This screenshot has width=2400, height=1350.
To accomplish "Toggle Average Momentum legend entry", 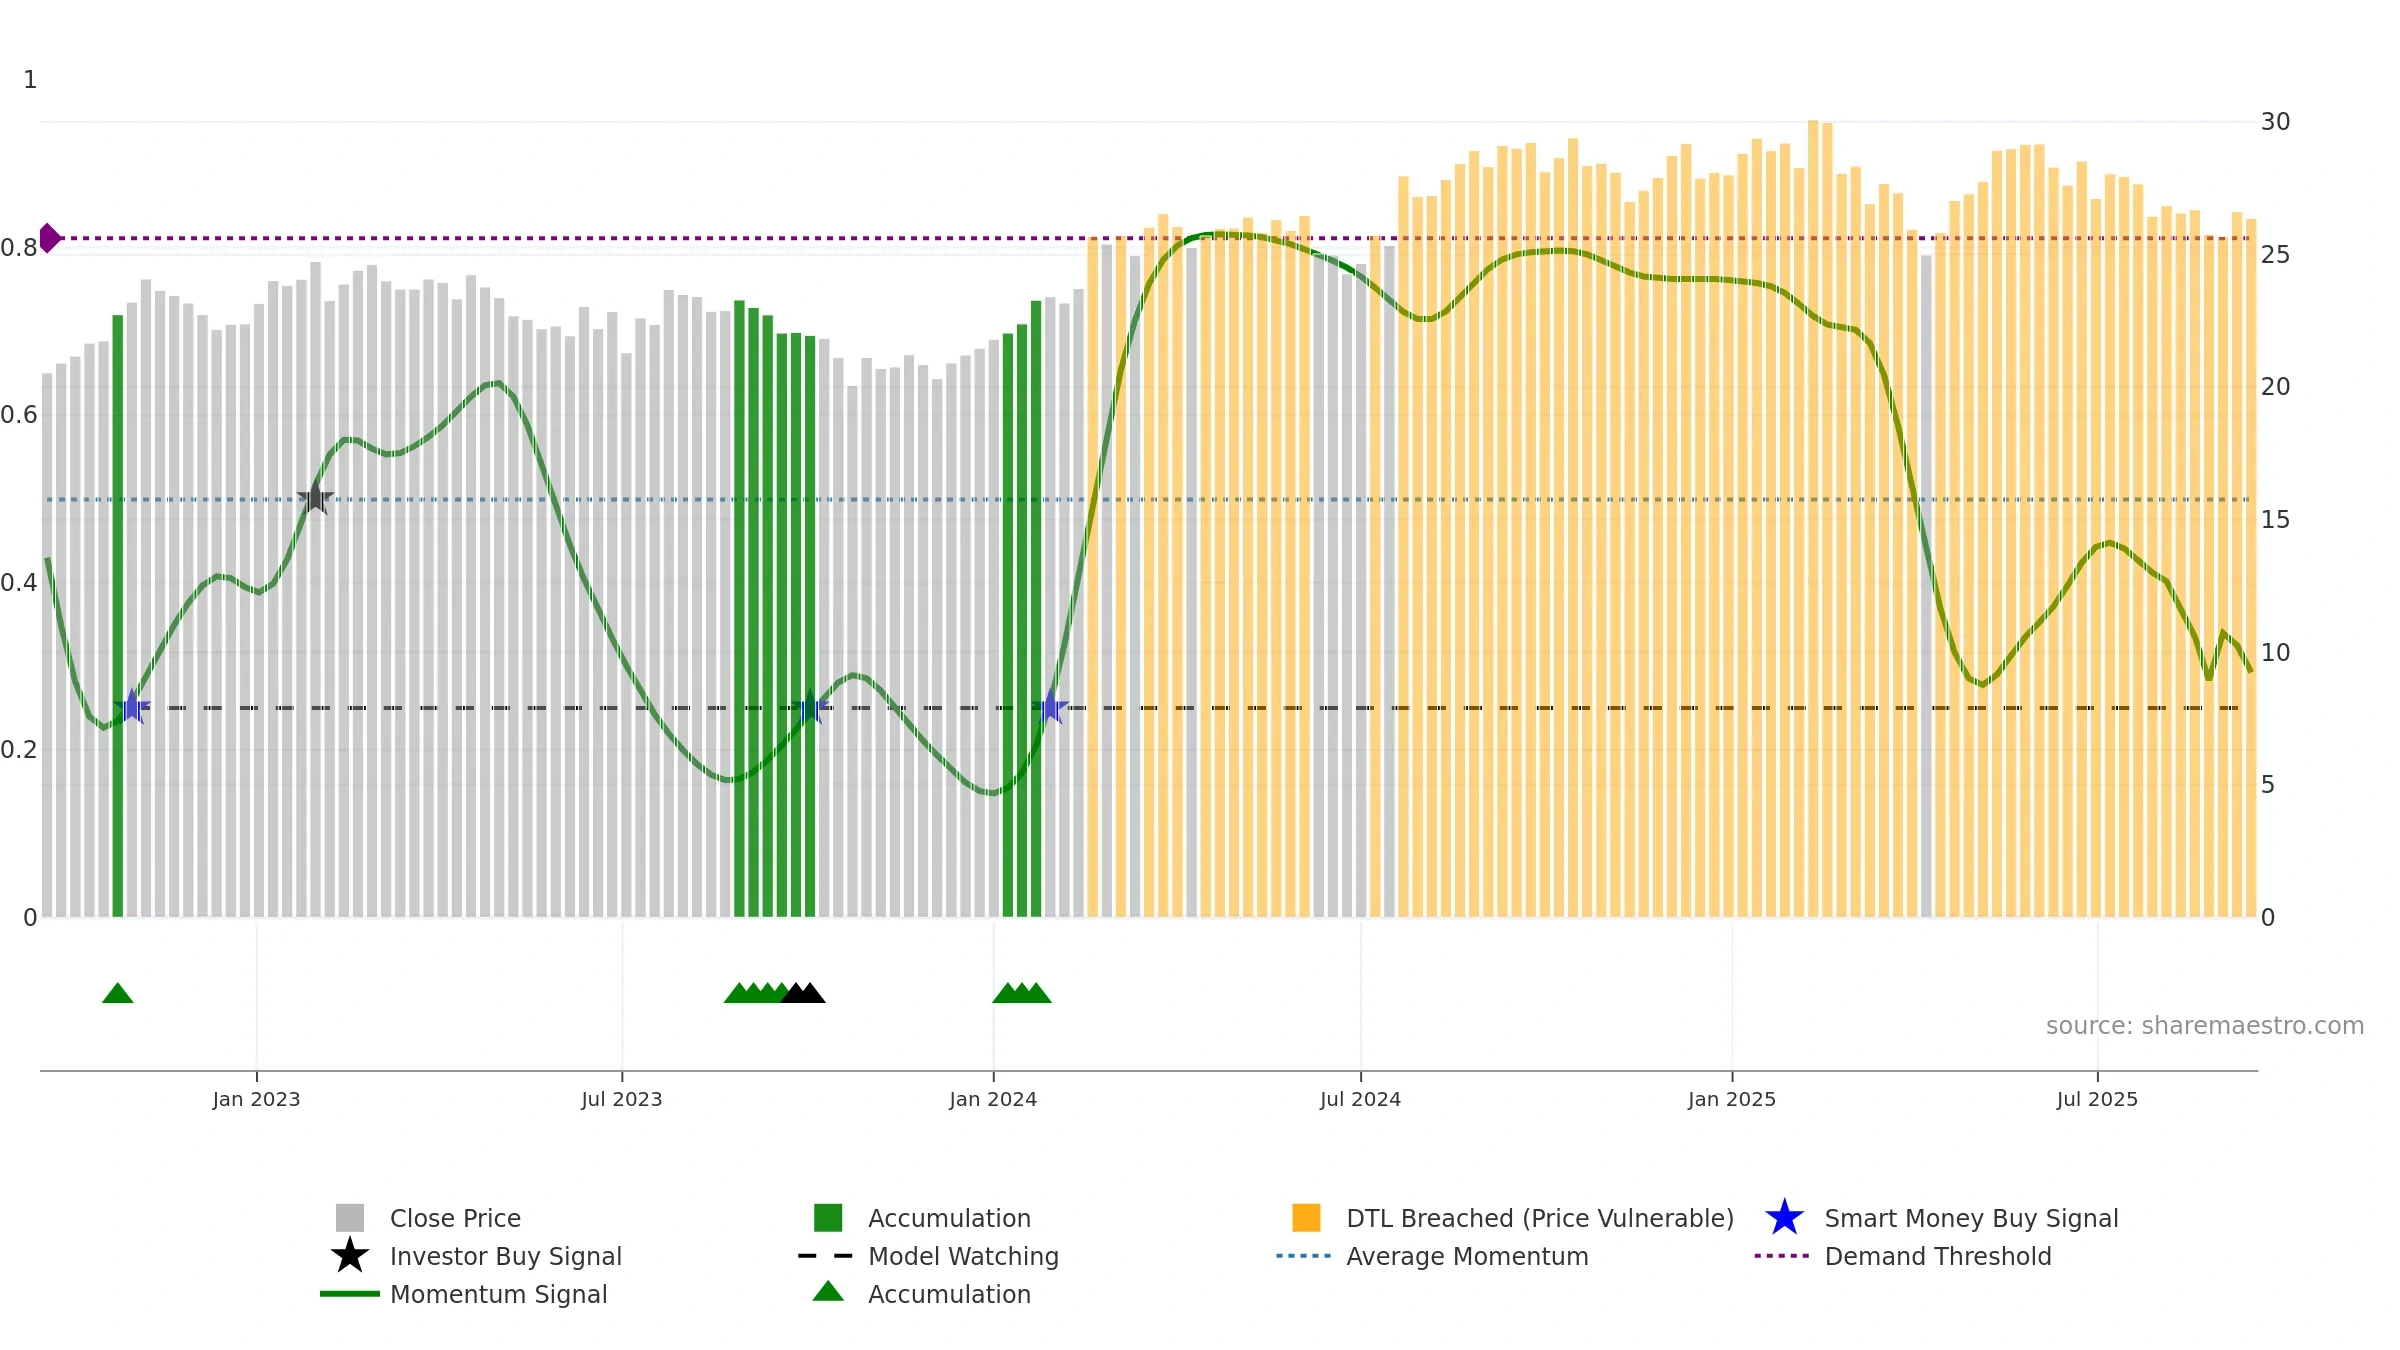I will (x=1432, y=1256).
